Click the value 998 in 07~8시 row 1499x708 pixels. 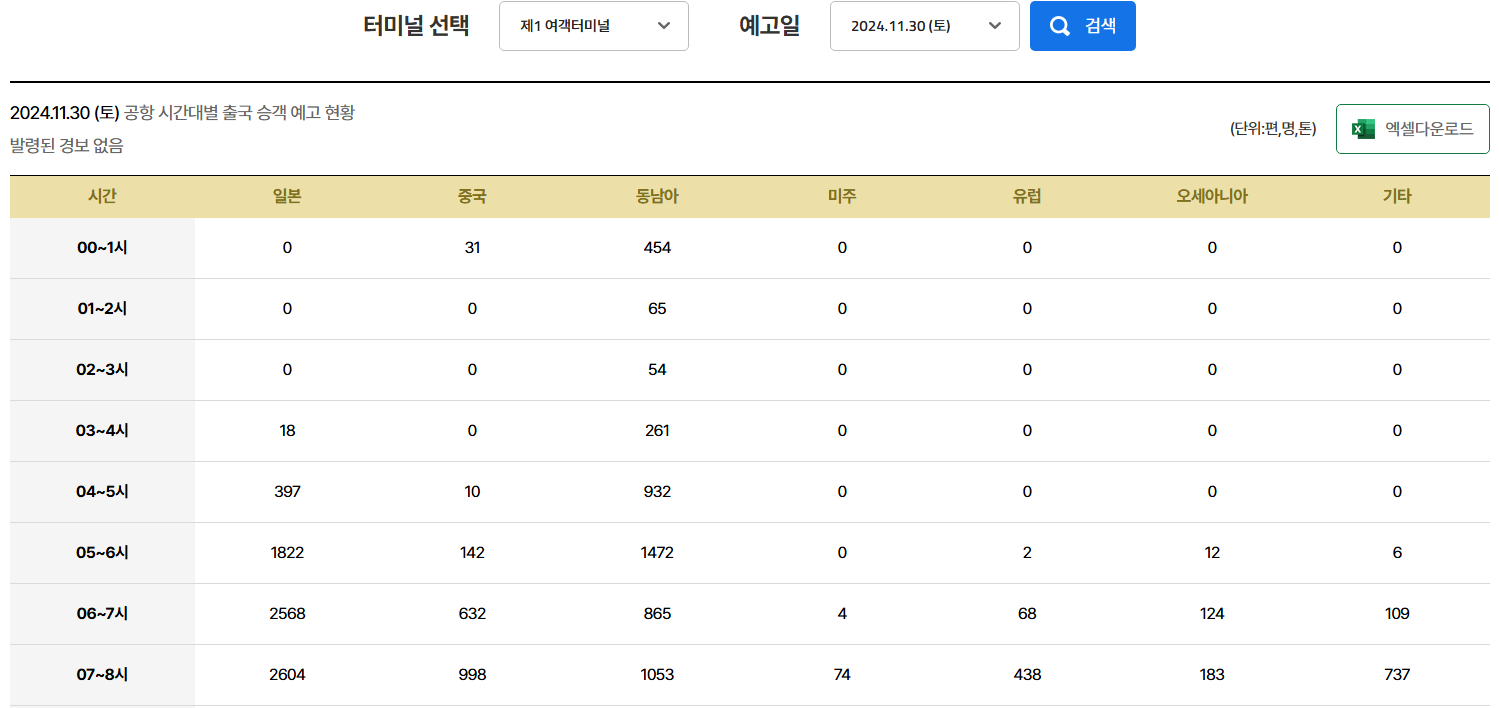pos(472,675)
